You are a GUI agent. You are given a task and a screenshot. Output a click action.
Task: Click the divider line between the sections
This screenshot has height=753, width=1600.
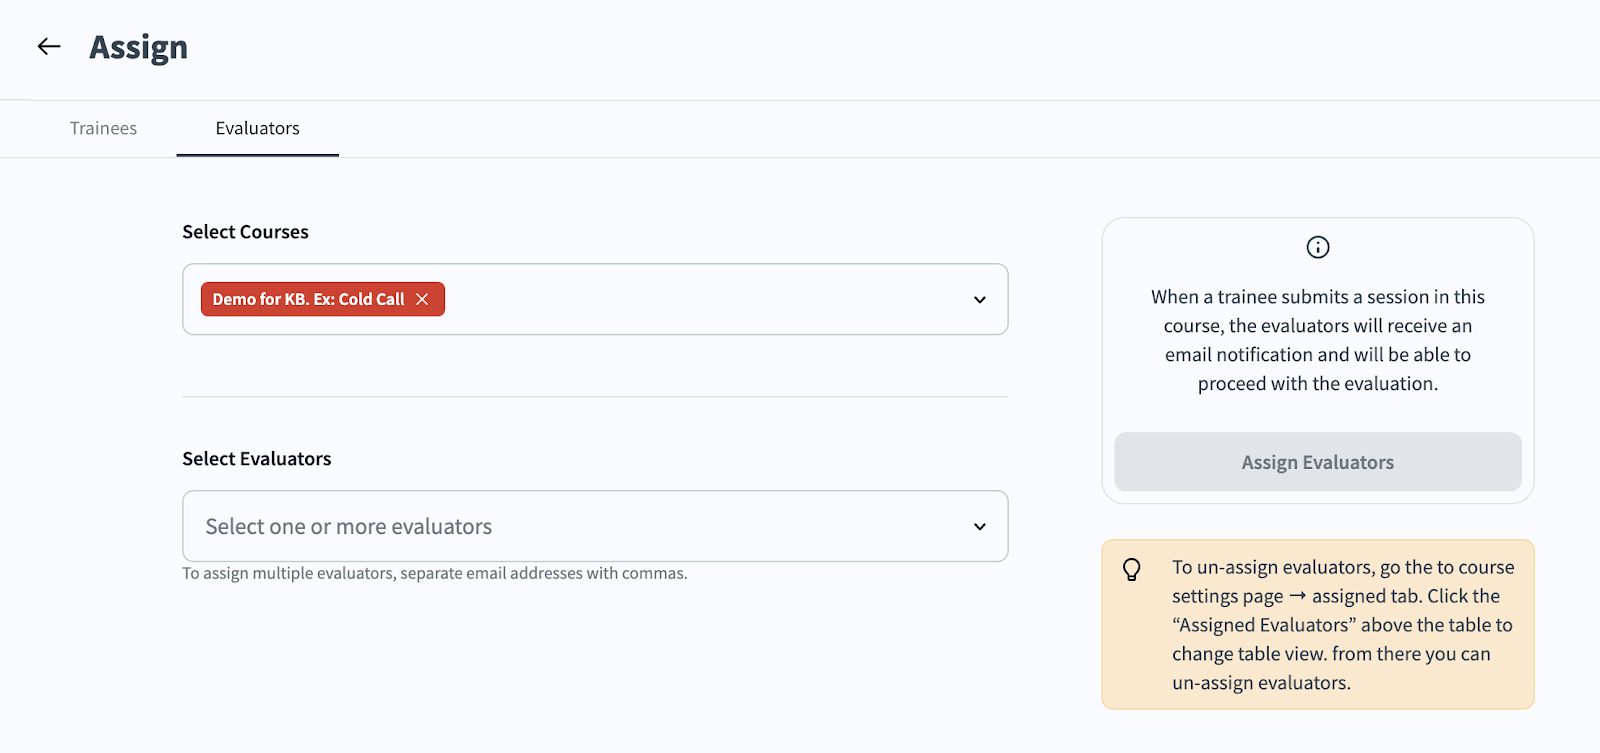(x=595, y=397)
